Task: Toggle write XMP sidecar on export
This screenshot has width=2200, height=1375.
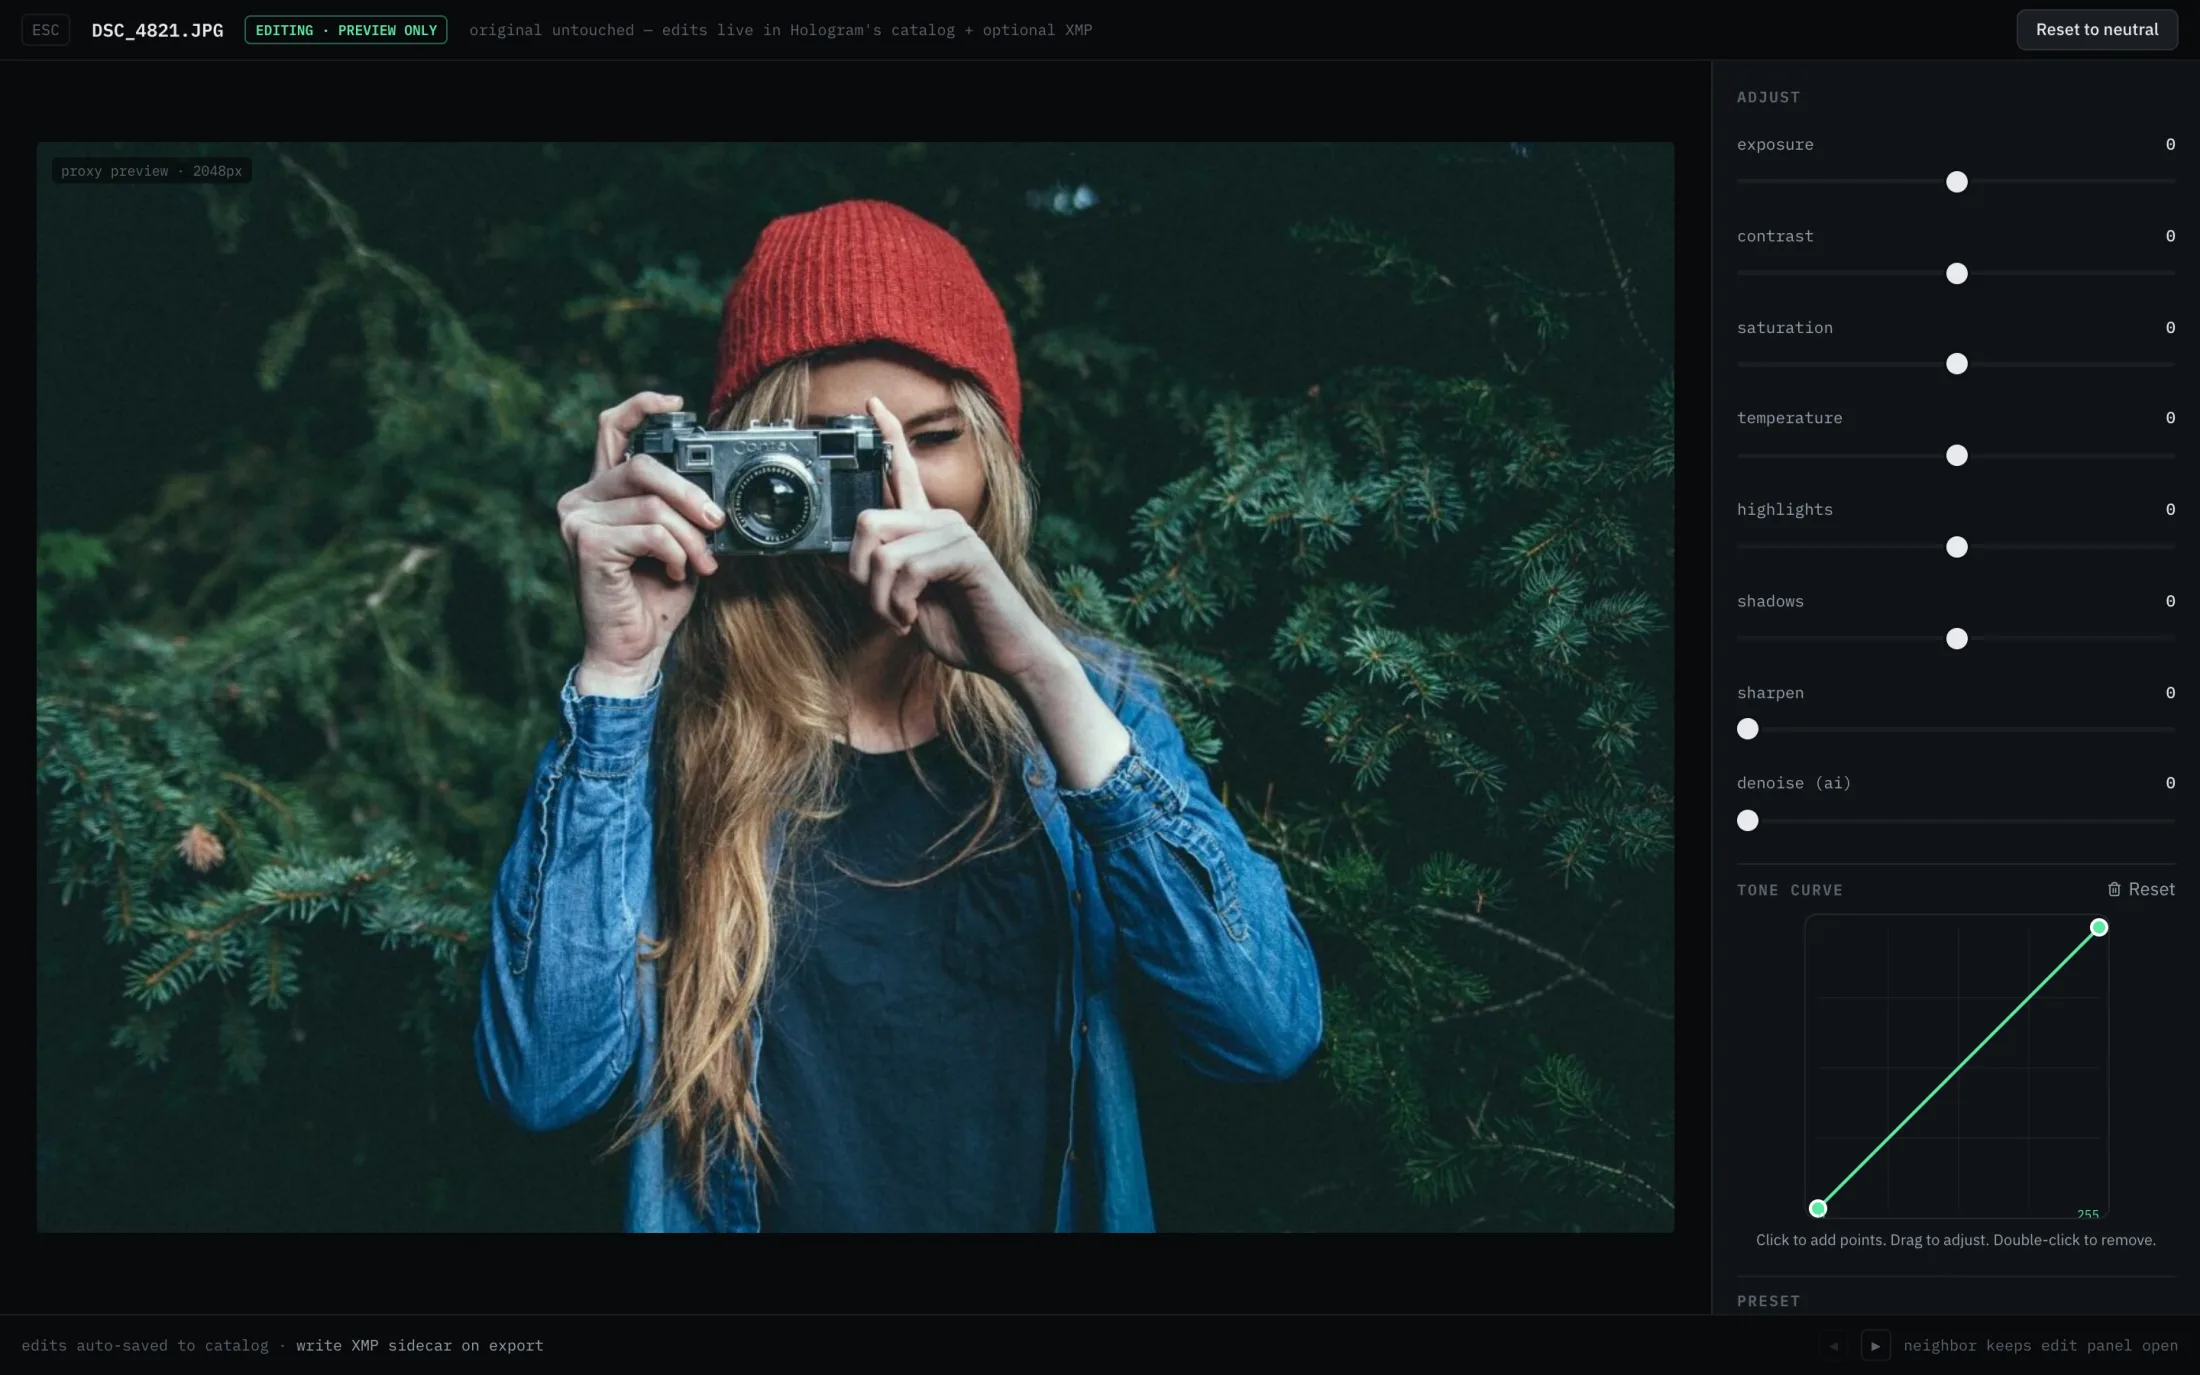Action: click(x=419, y=1346)
